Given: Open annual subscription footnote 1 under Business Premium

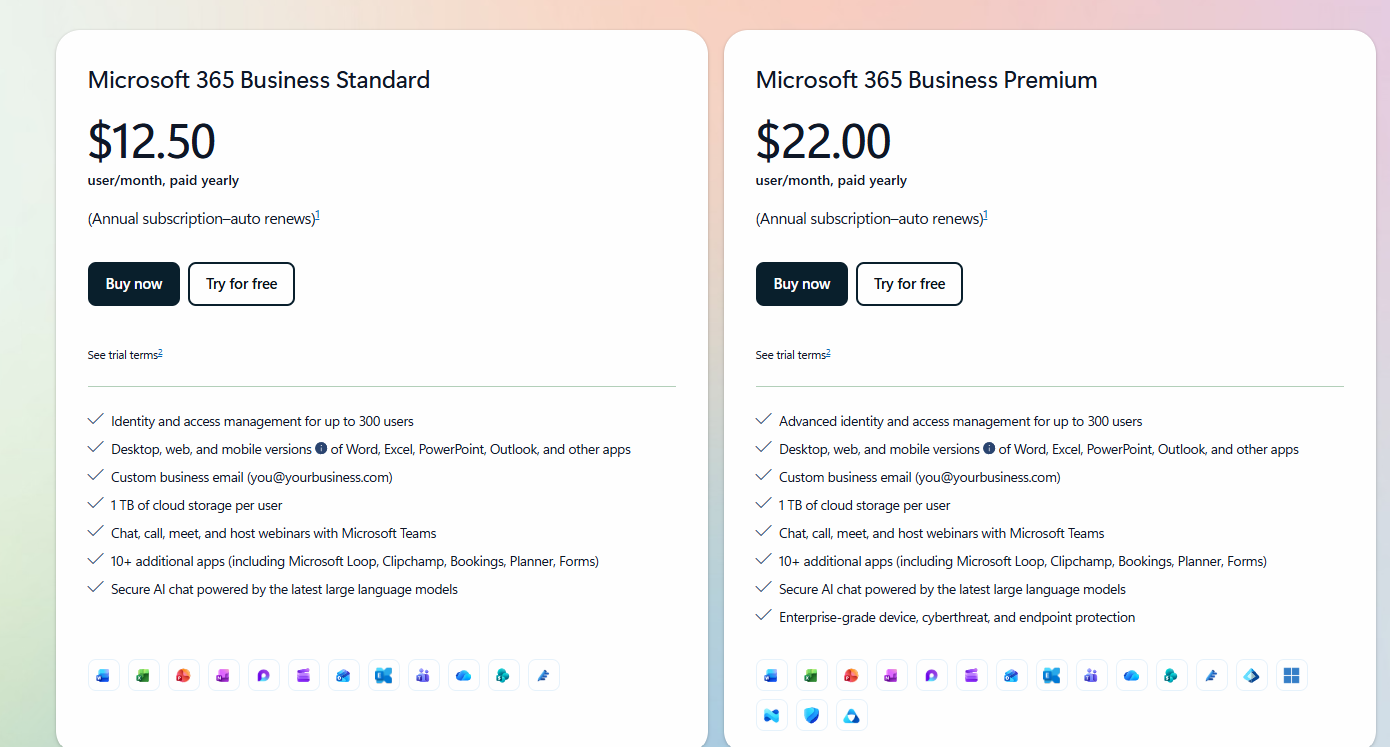Looking at the screenshot, I should pyautogui.click(x=986, y=215).
